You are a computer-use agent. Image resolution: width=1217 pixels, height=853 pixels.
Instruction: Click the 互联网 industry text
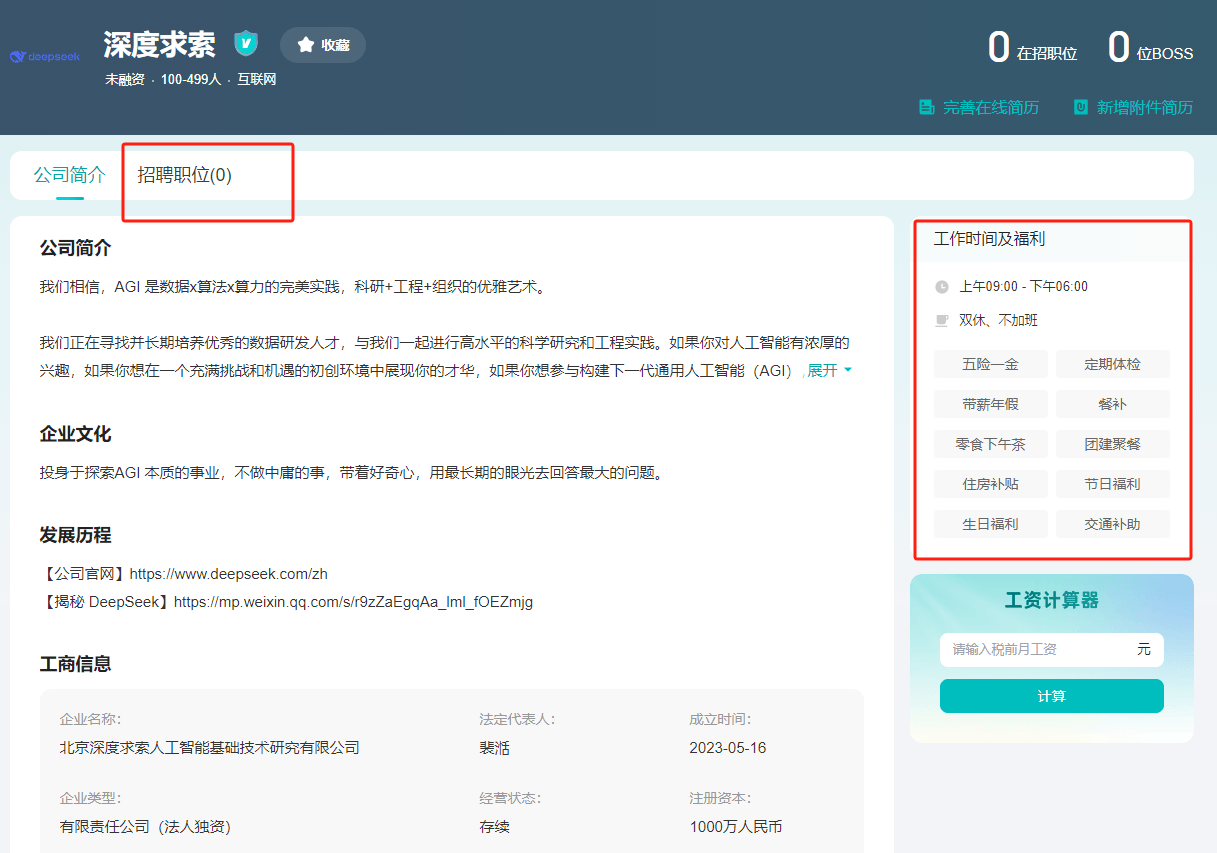[x=256, y=80]
